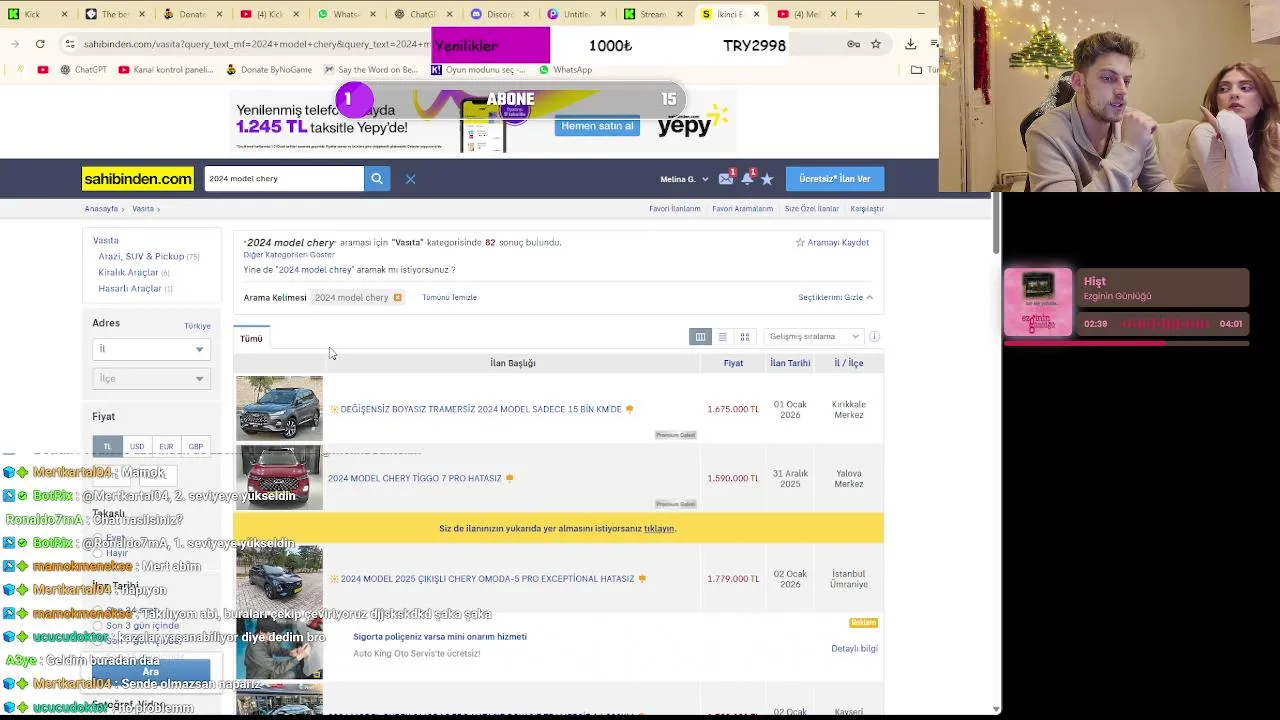
Task: Open 'Favori Aramalarım' menu link
Action: tap(742, 209)
